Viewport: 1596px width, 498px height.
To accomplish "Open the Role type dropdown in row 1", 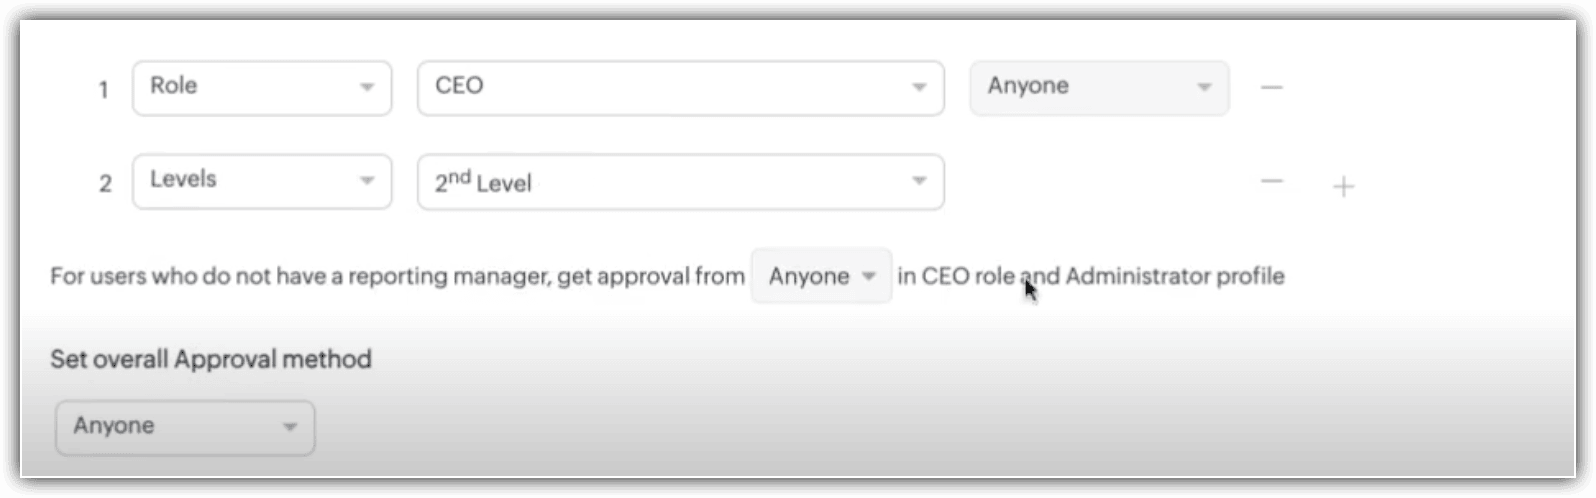I will (262, 88).
